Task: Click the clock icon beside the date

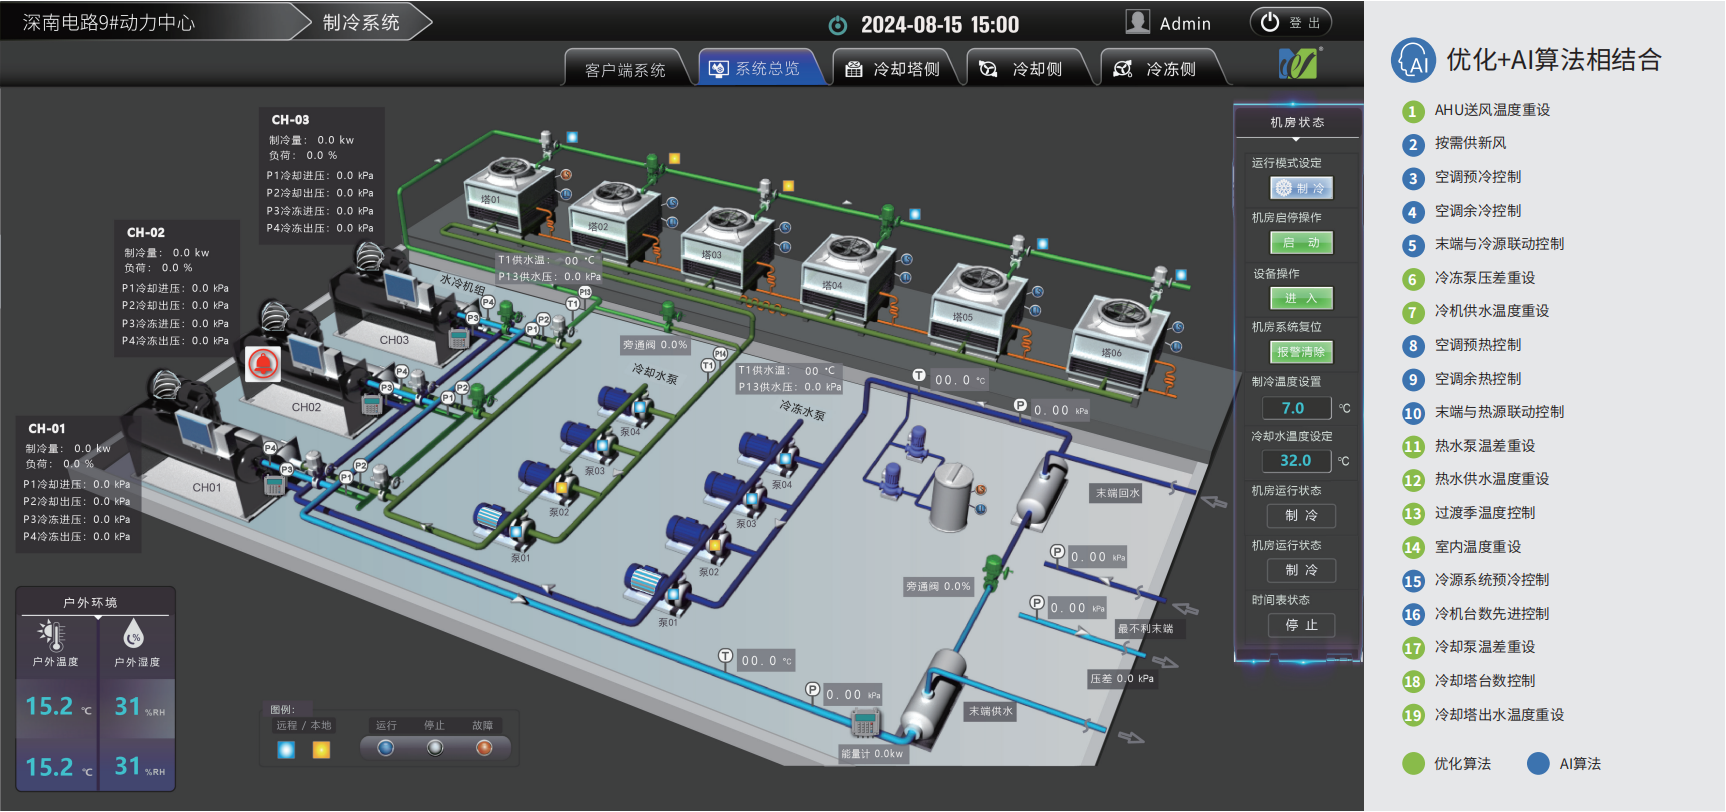Action: point(838,25)
